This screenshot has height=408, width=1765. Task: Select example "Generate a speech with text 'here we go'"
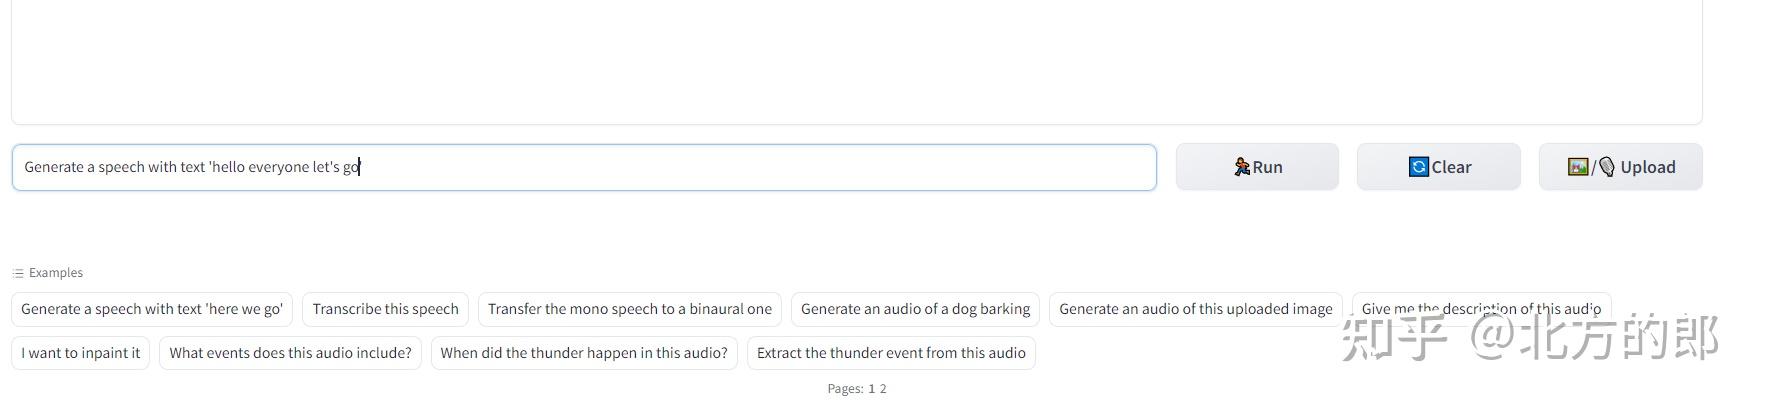coord(152,309)
